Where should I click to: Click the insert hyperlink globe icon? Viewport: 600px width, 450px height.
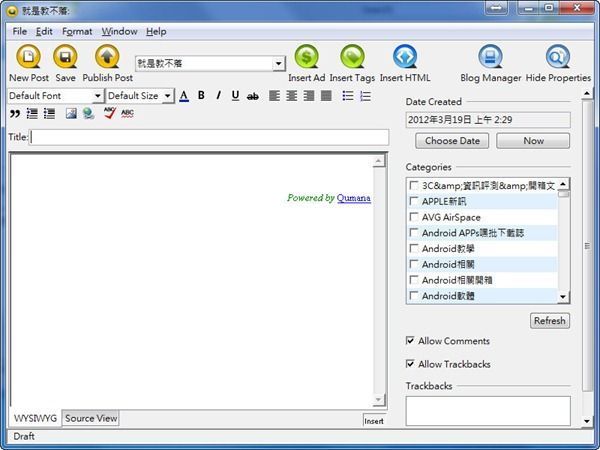coord(89,113)
